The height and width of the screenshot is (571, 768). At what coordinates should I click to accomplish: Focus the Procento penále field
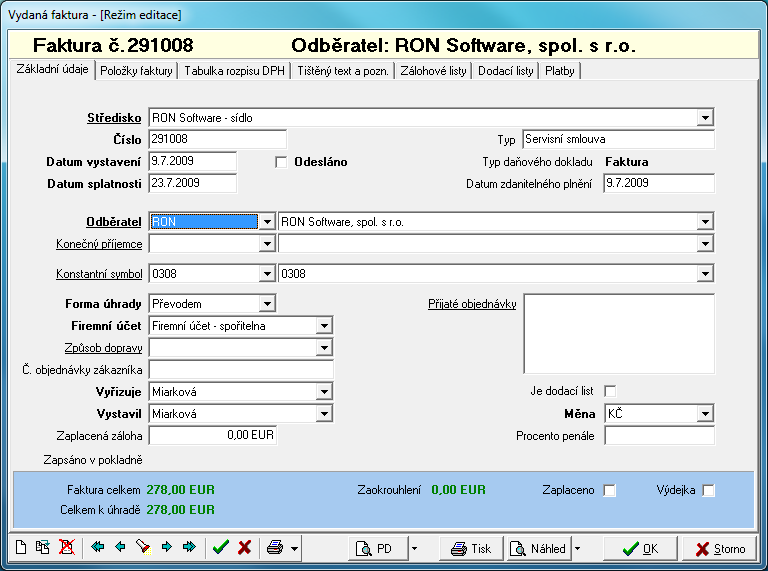click(x=659, y=436)
